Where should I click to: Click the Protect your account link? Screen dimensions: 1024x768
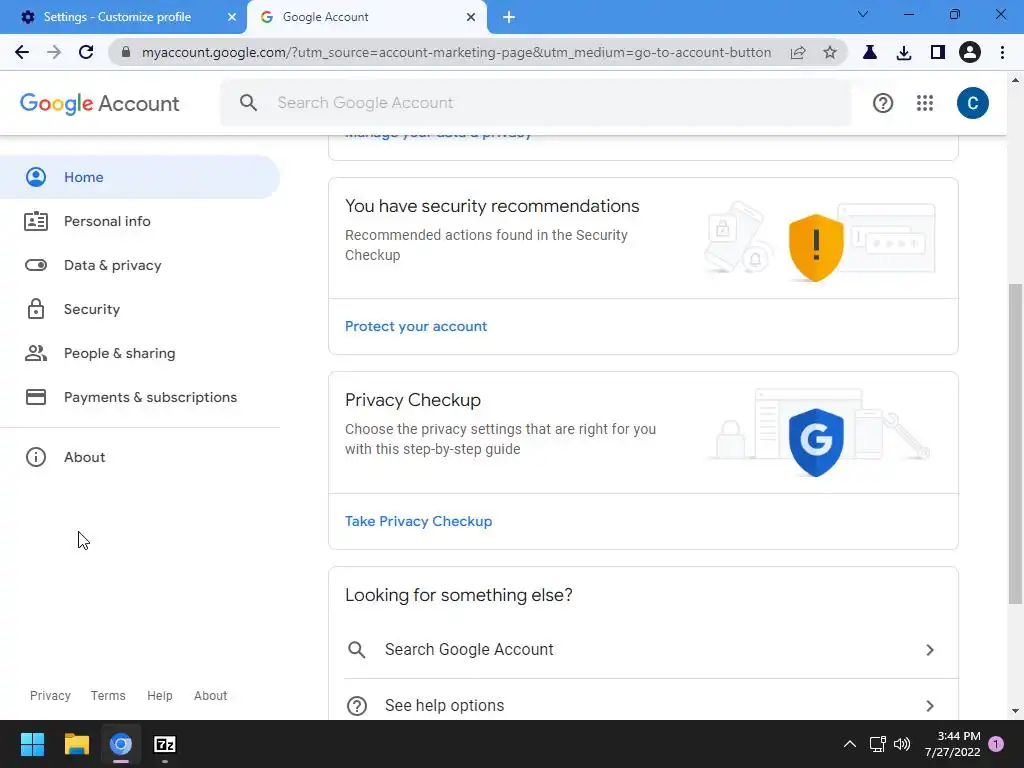416,327
